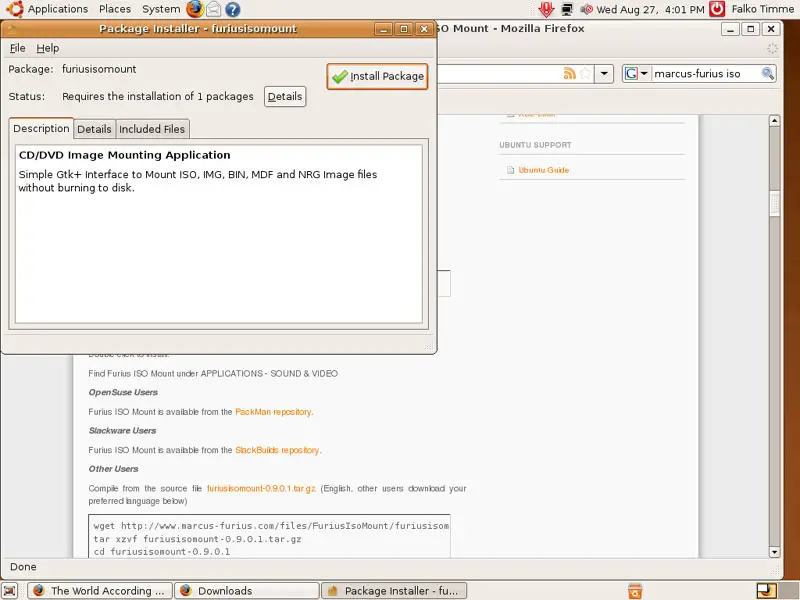
Task: Click the muted volume icon
Action: click(586, 9)
